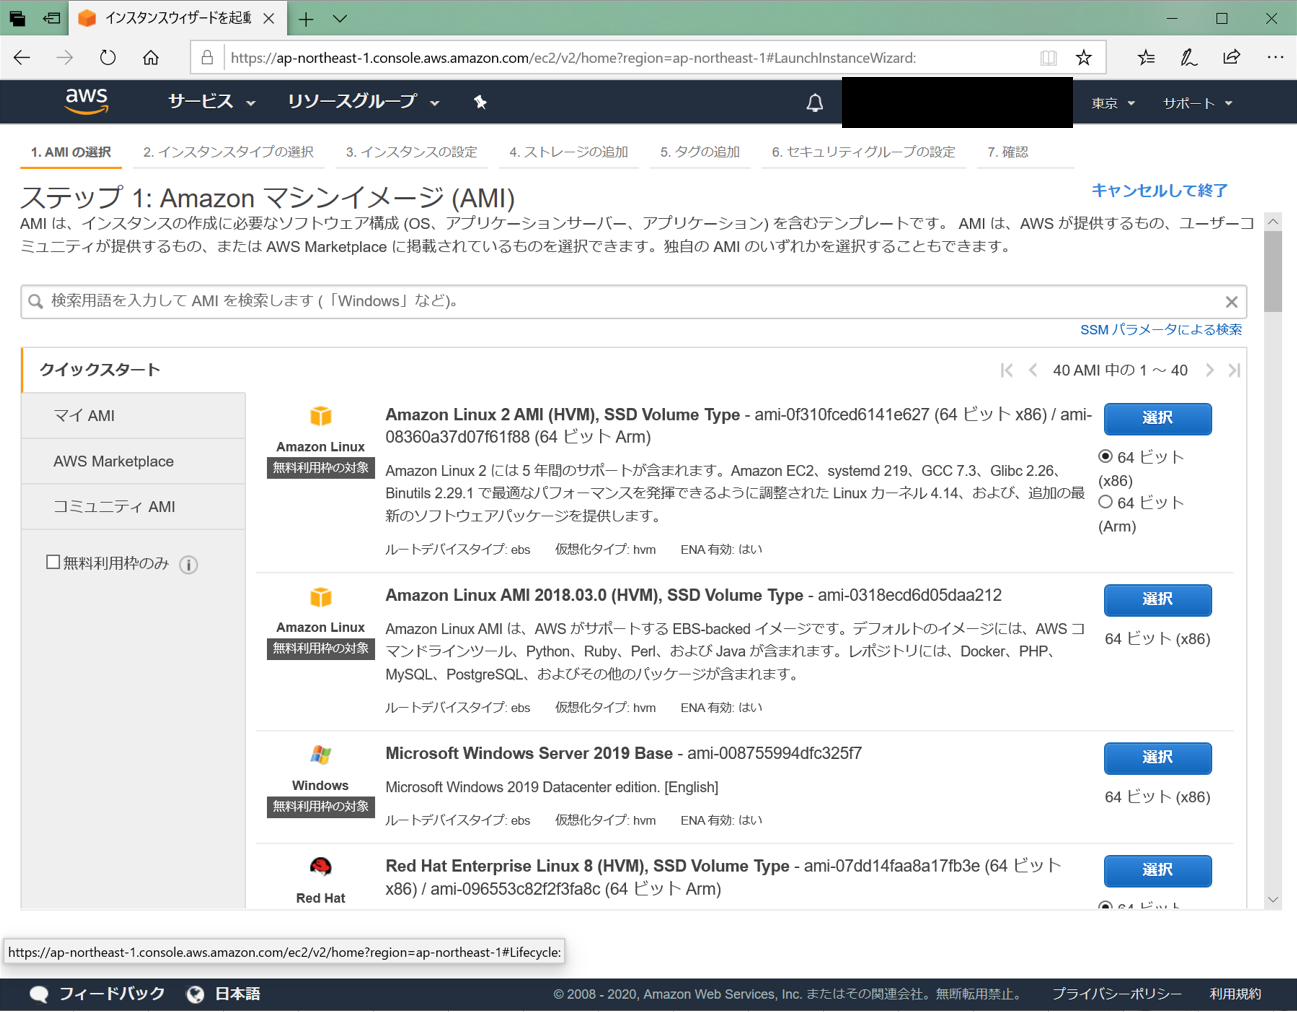Click 日本語 language selector in footer
The width and height of the screenshot is (1297, 1012).
pos(237,994)
